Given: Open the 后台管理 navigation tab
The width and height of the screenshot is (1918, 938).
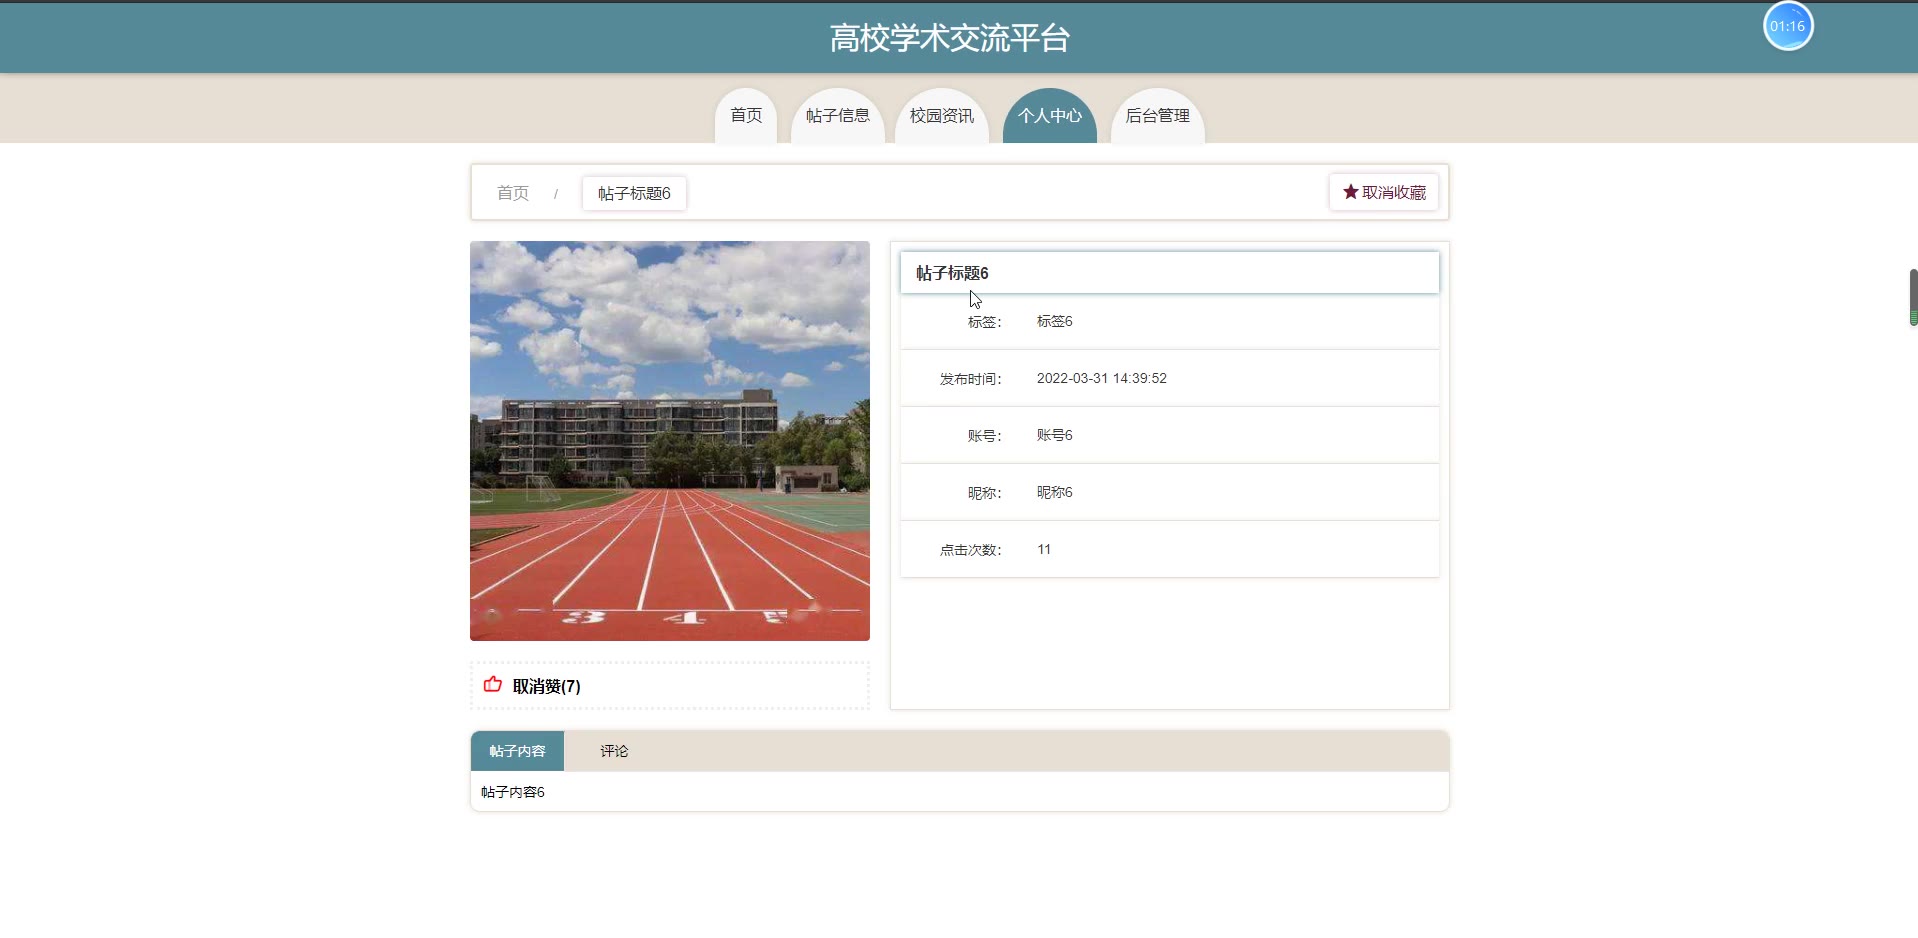Looking at the screenshot, I should [1157, 116].
